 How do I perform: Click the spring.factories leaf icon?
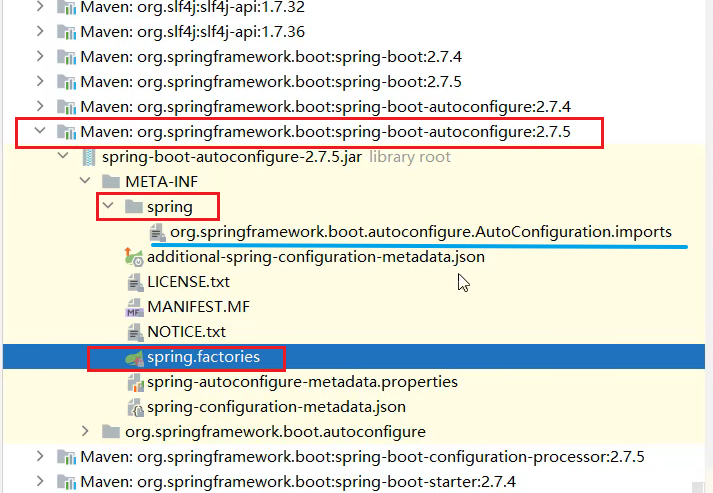tap(134, 357)
